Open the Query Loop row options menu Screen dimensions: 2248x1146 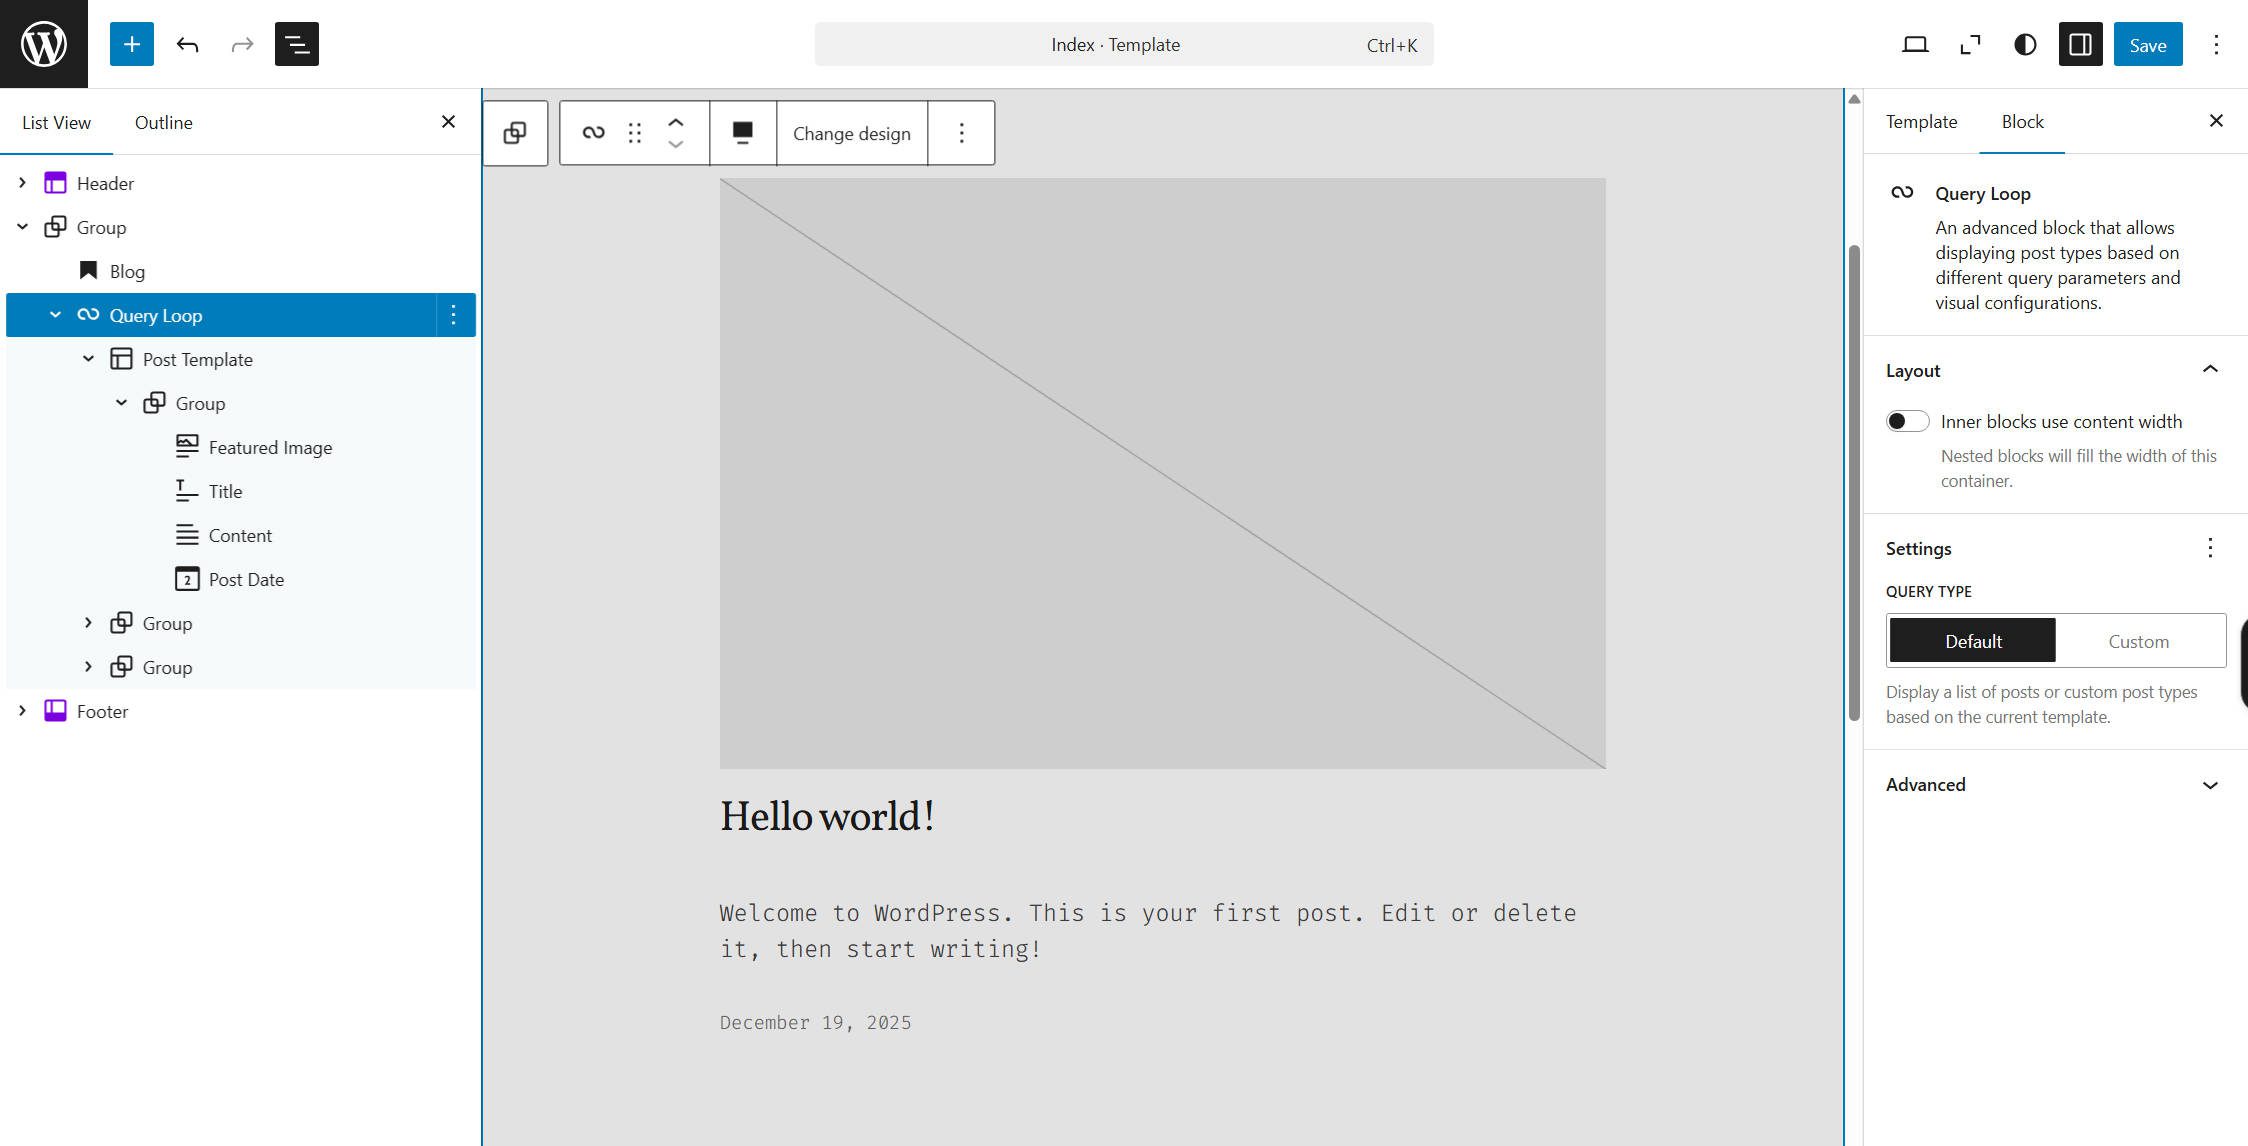pos(454,315)
